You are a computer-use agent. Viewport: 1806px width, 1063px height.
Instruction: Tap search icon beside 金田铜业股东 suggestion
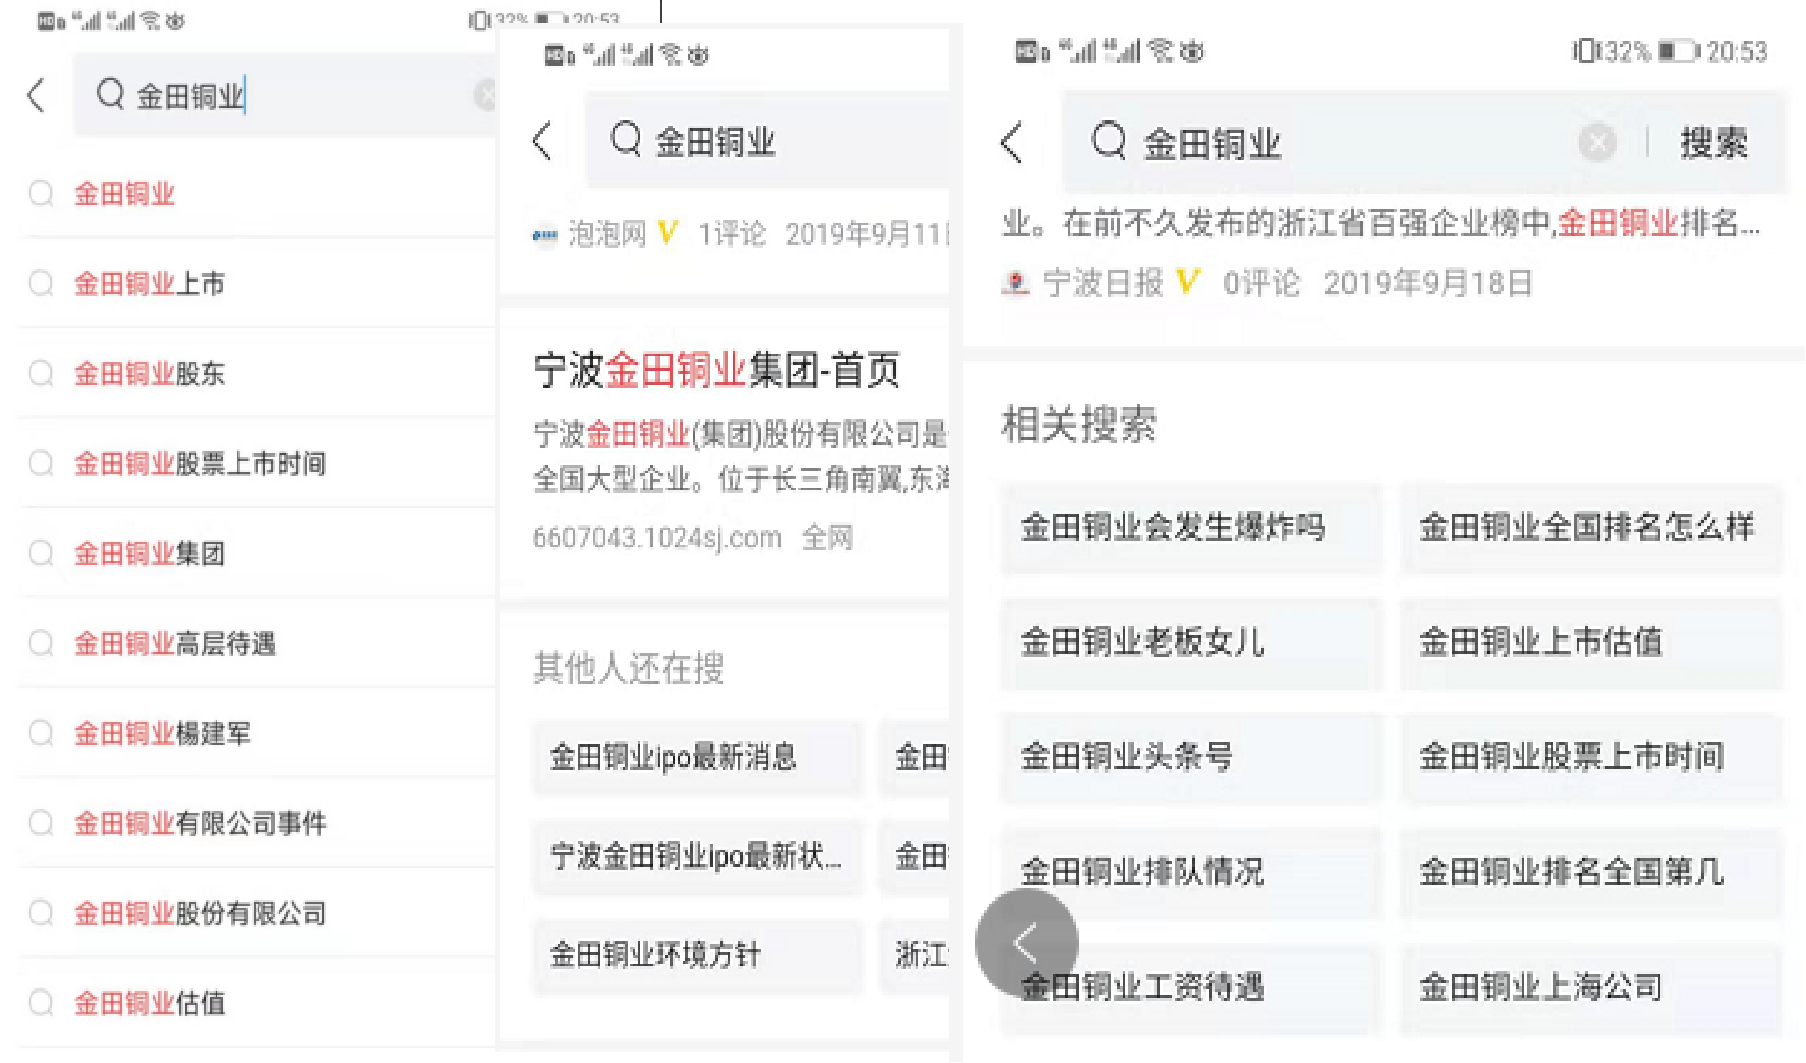click(x=41, y=374)
